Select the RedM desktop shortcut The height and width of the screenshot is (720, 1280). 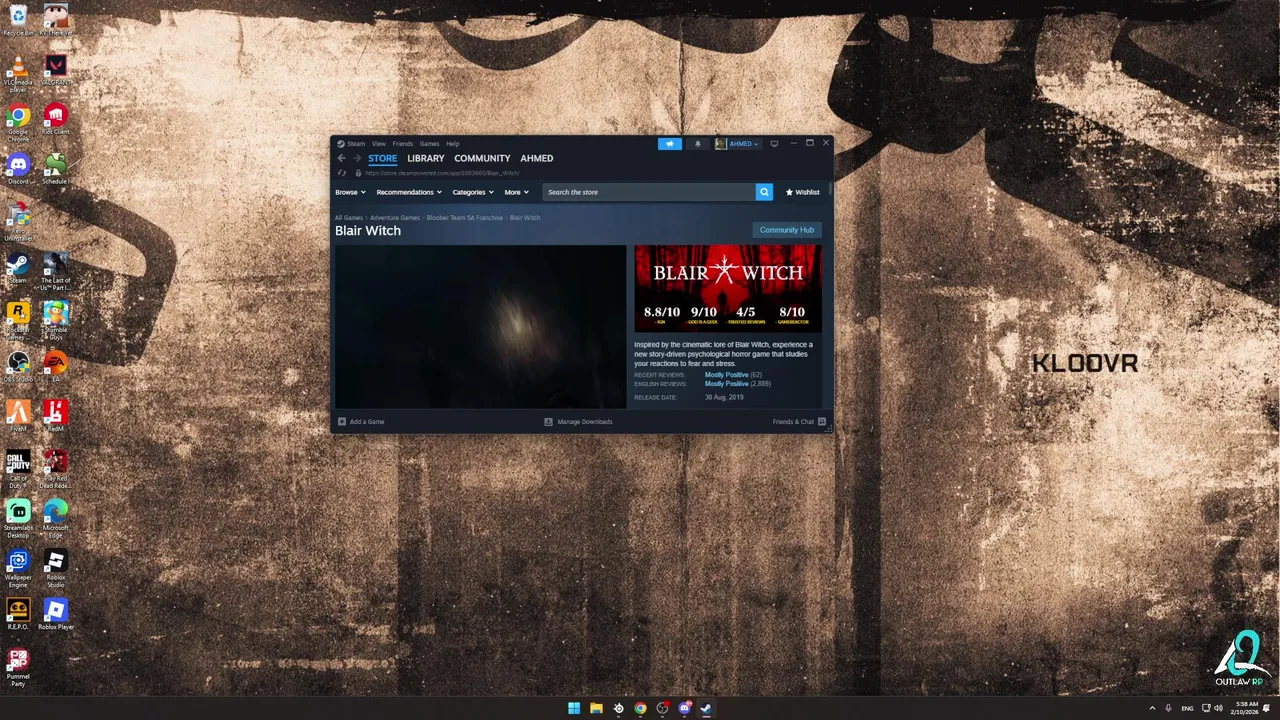coord(56,415)
